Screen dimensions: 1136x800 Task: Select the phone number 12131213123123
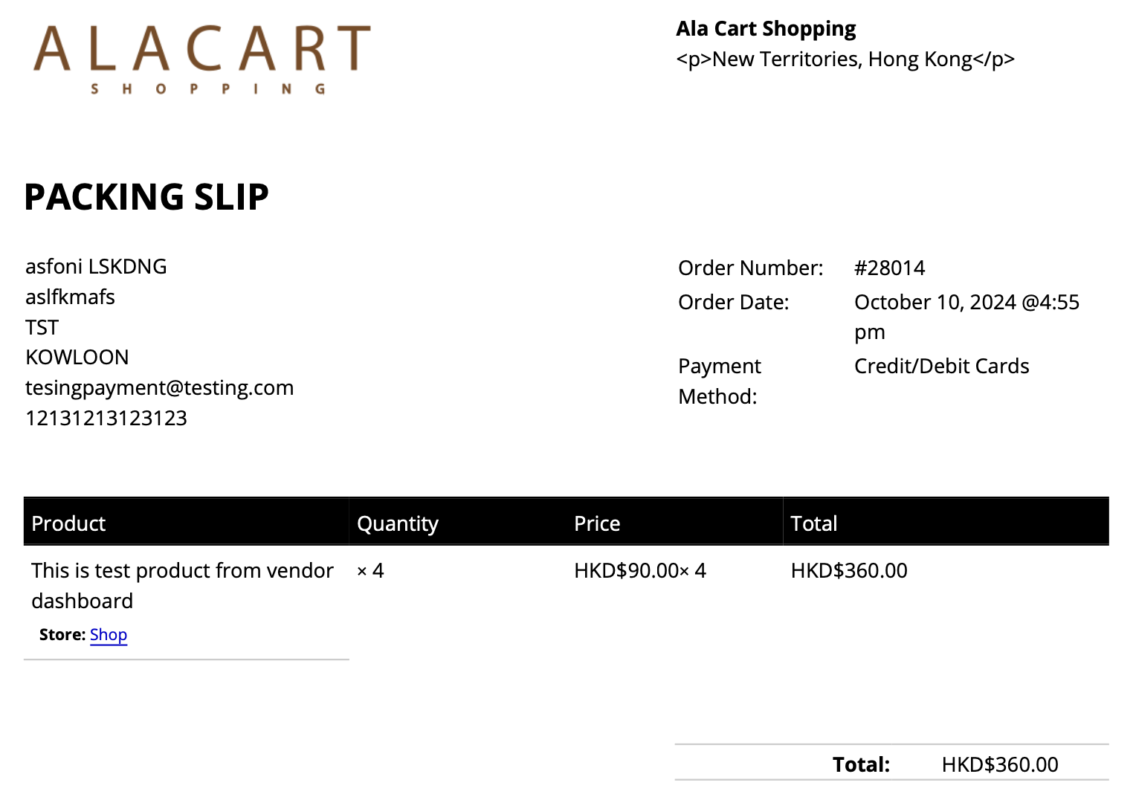pyautogui.click(x=106, y=418)
